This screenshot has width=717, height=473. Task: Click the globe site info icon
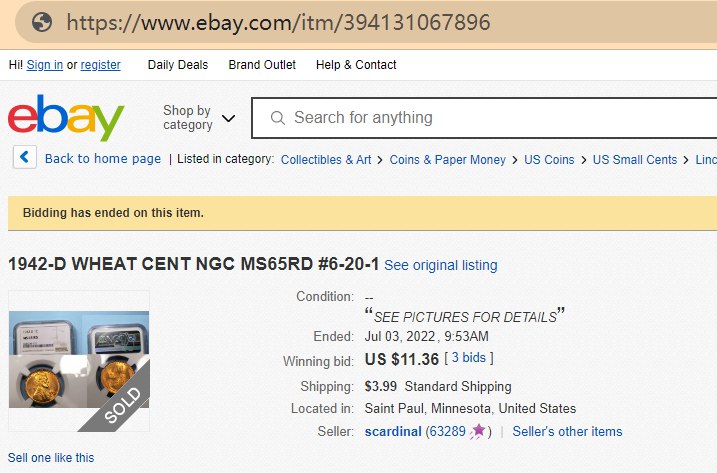(41, 22)
